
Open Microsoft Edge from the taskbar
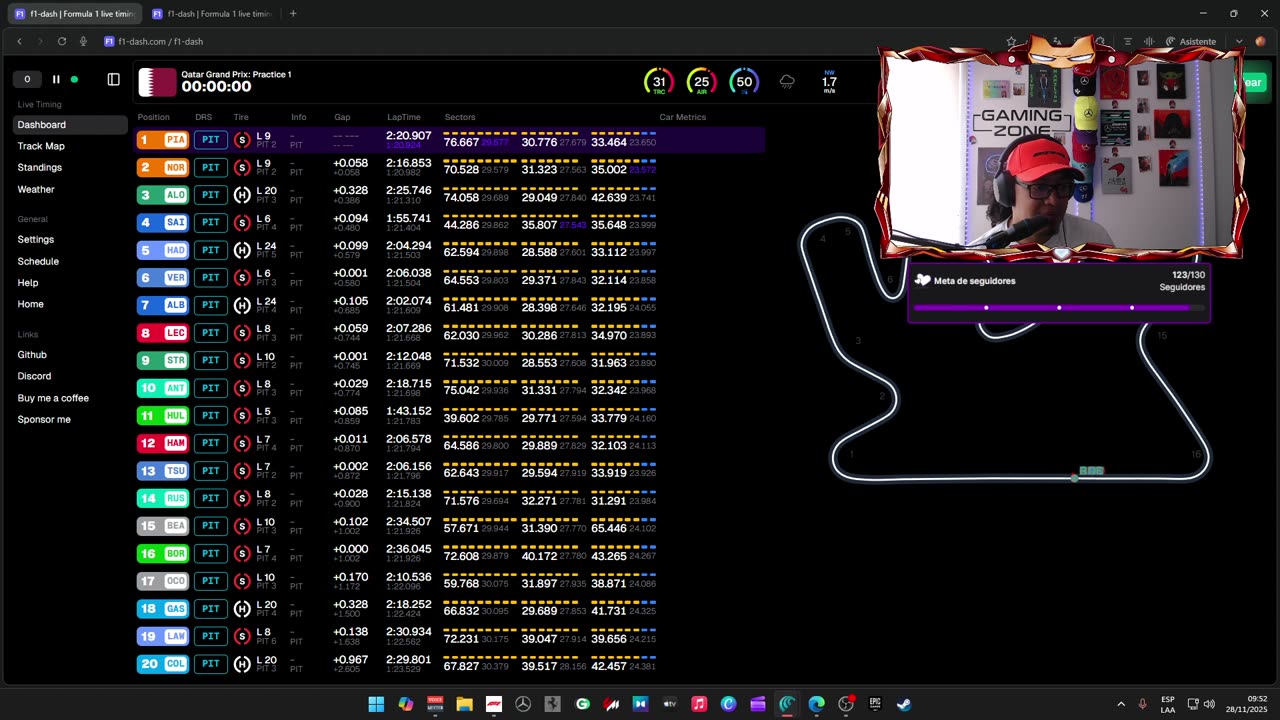816,704
